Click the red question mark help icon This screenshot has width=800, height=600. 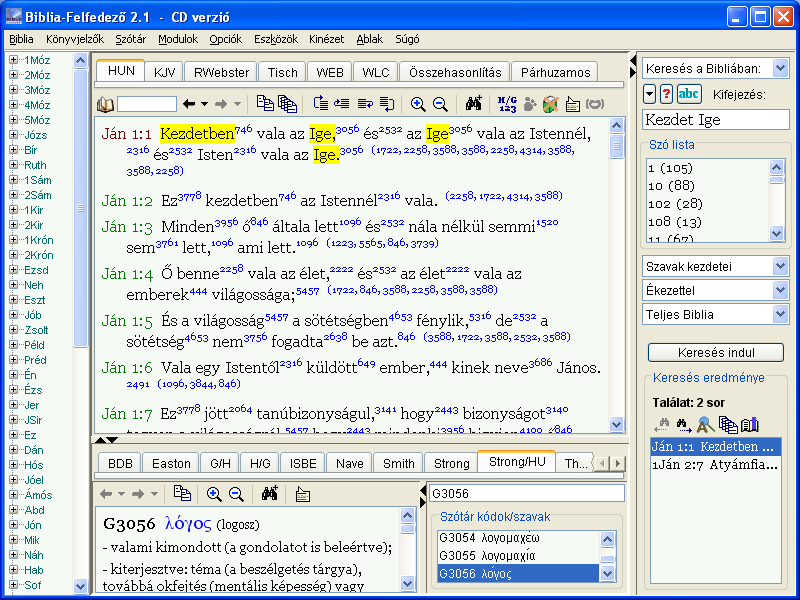pos(667,94)
